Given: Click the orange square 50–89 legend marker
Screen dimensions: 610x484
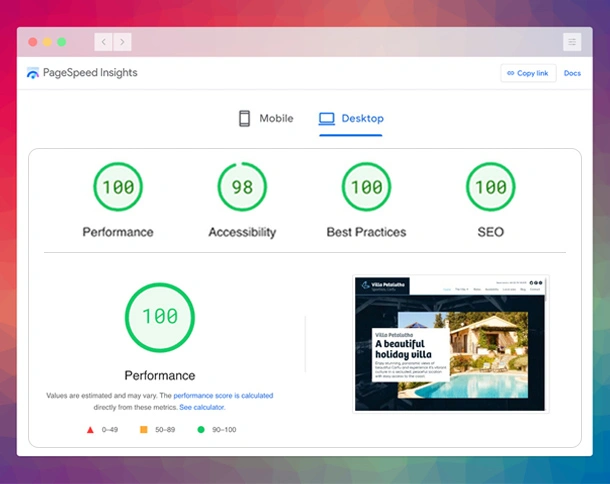Looking at the screenshot, I should coord(144,430).
